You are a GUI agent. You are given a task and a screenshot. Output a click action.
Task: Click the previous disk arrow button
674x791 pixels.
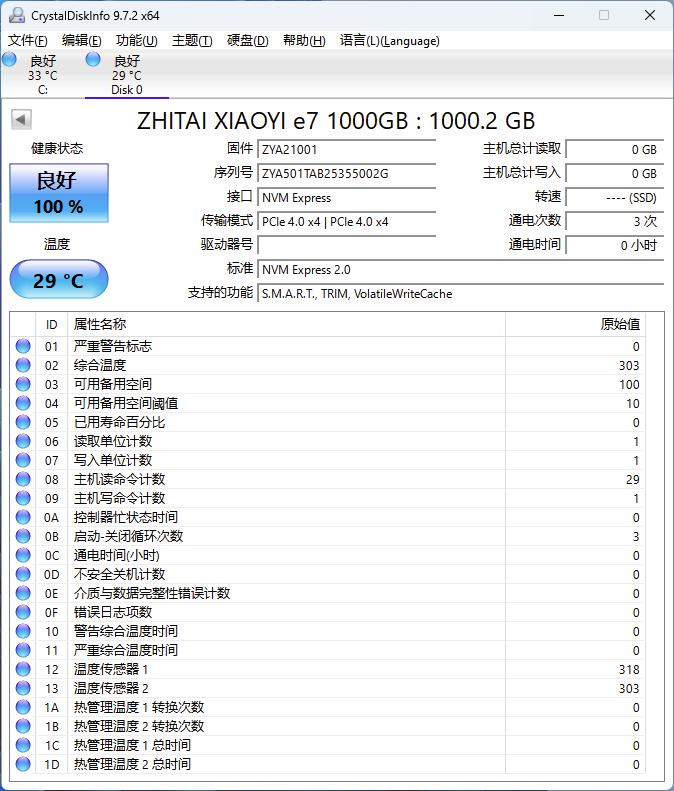[x=21, y=120]
